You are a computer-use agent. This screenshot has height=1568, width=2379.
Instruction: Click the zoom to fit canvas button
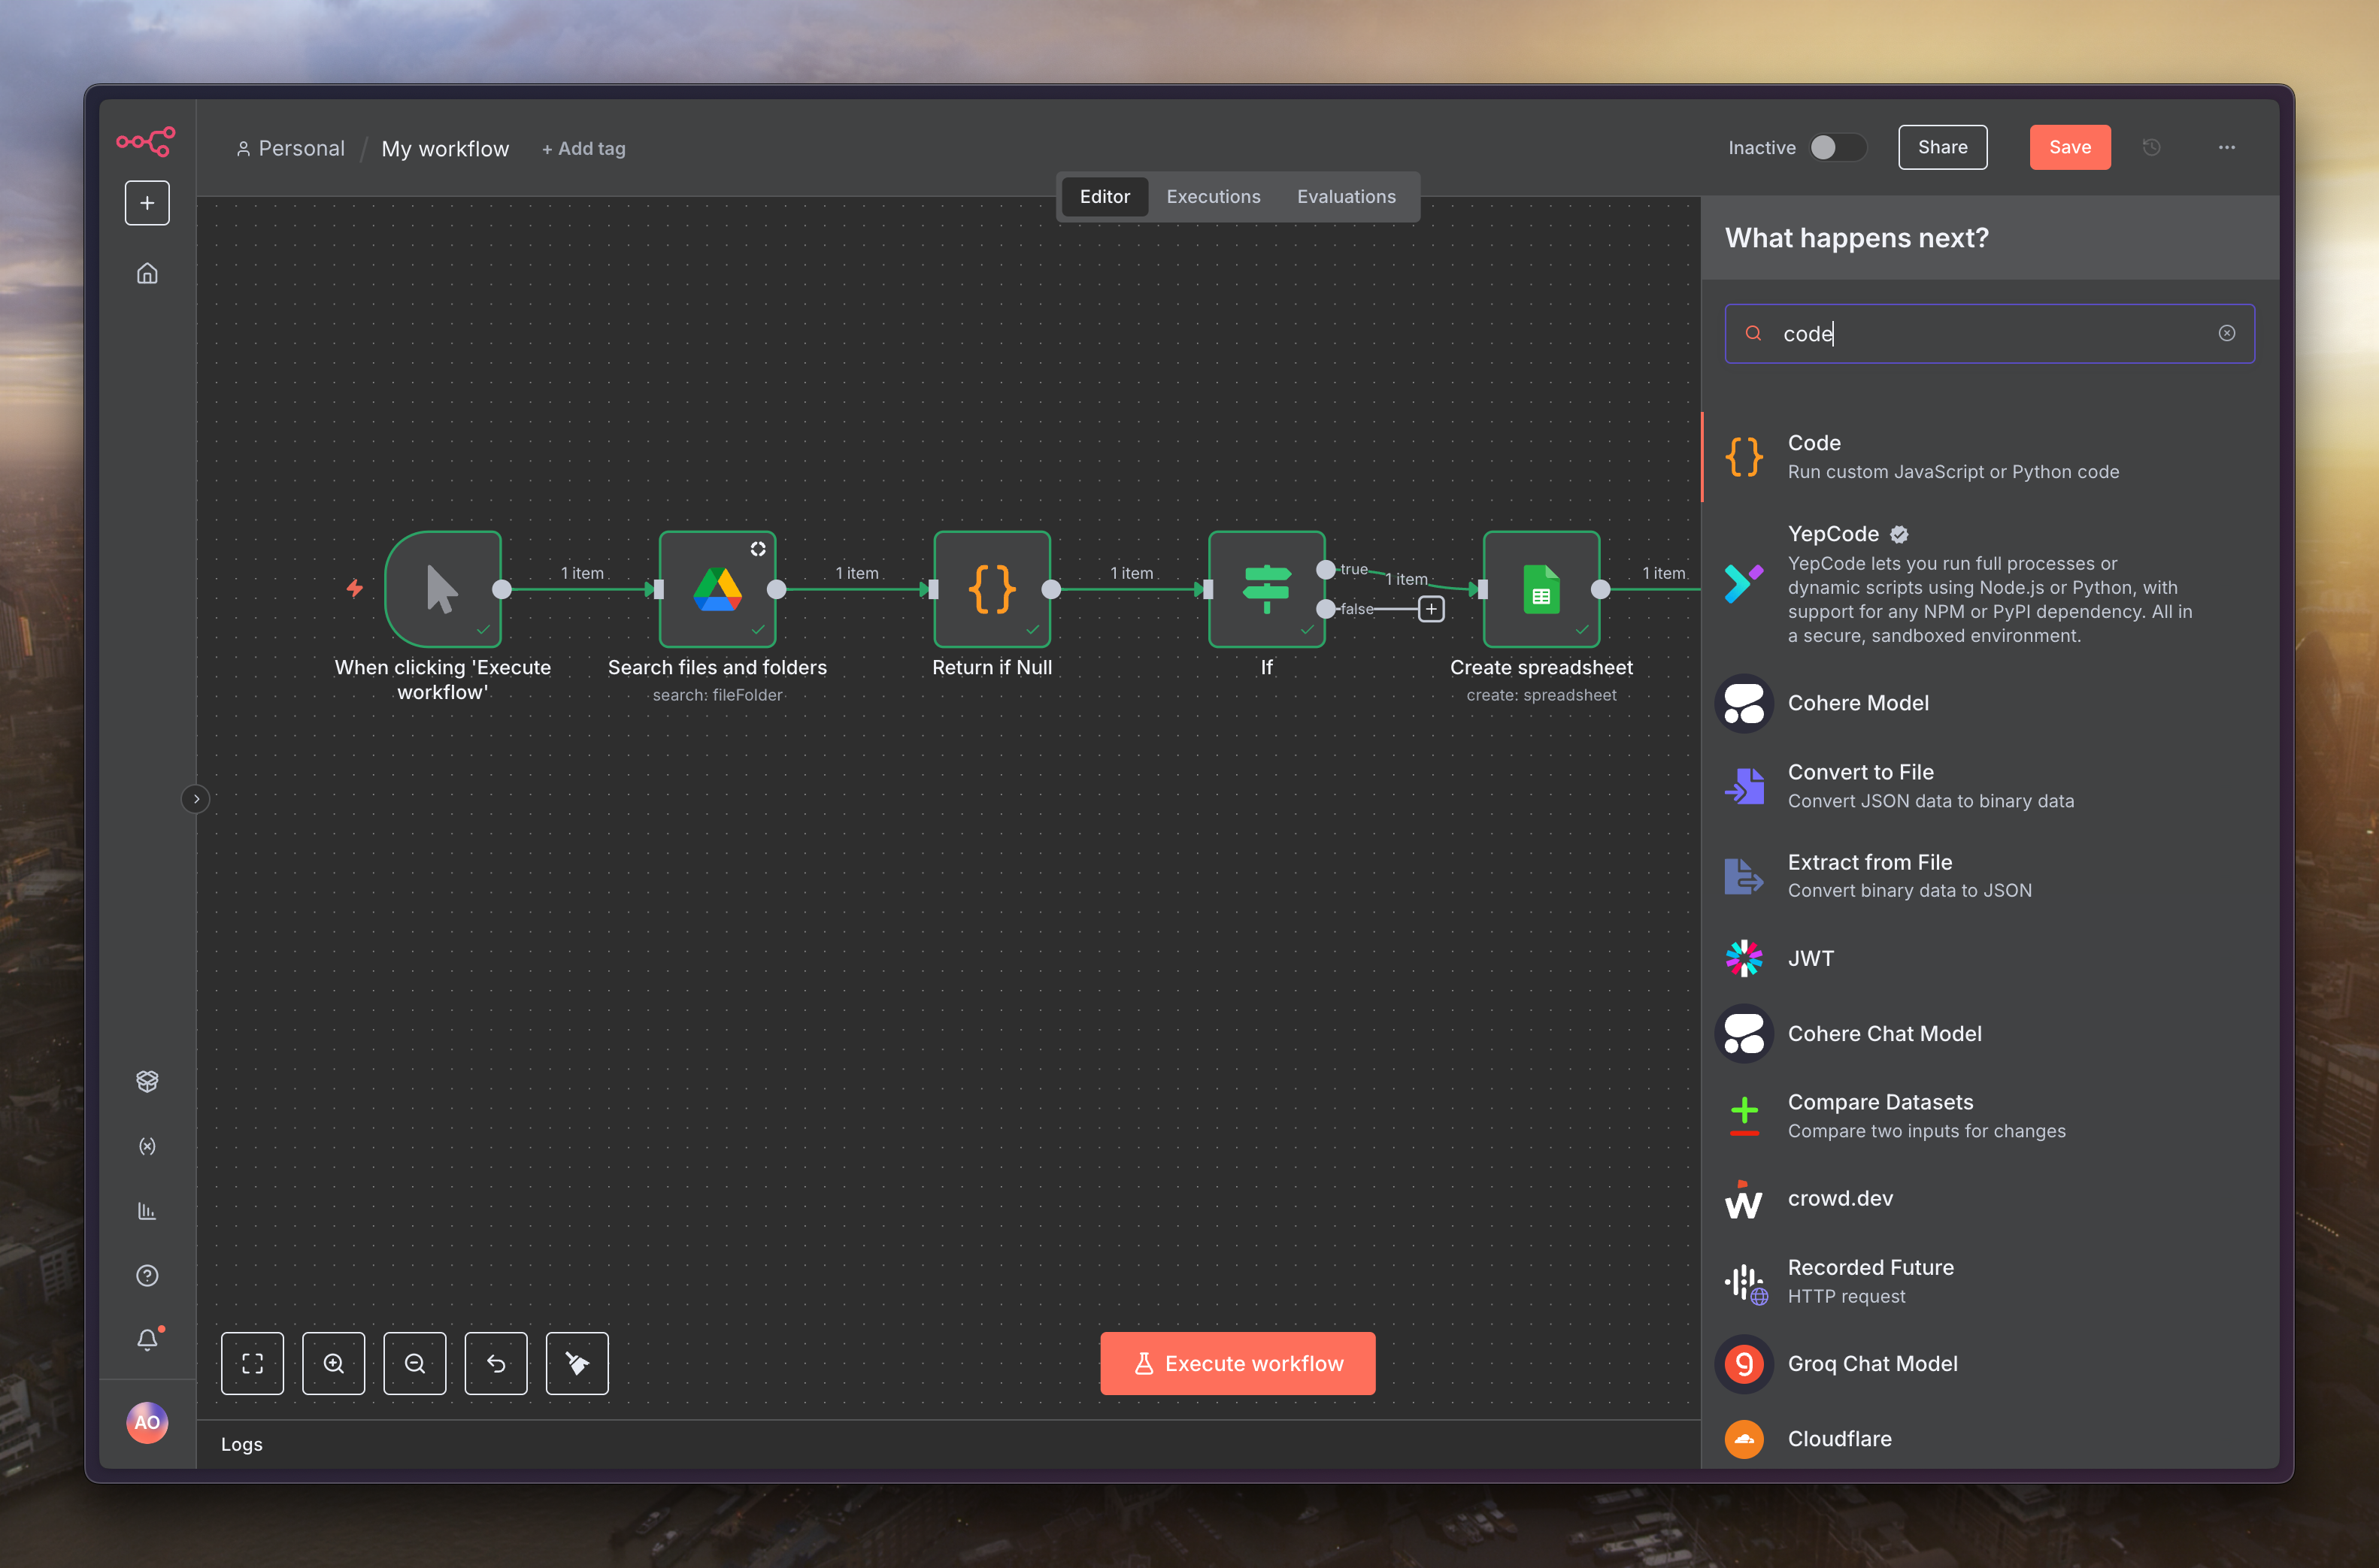pyautogui.click(x=252, y=1364)
